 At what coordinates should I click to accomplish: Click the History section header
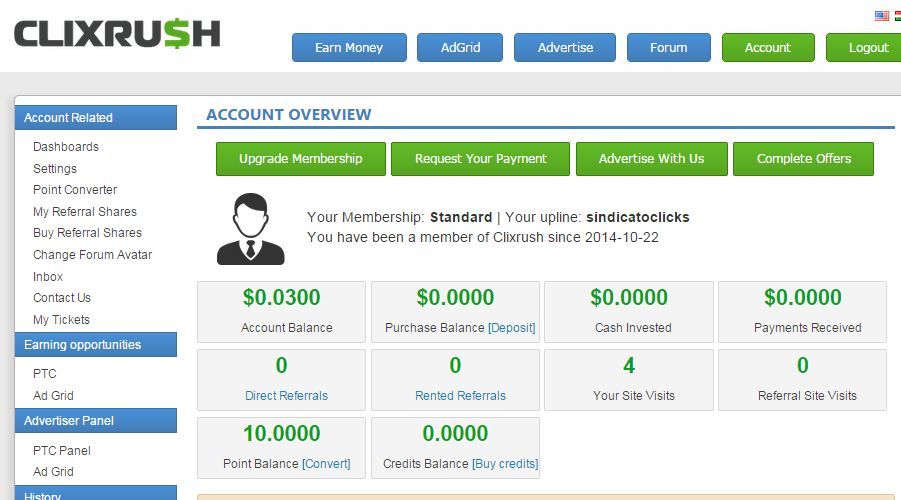point(95,493)
